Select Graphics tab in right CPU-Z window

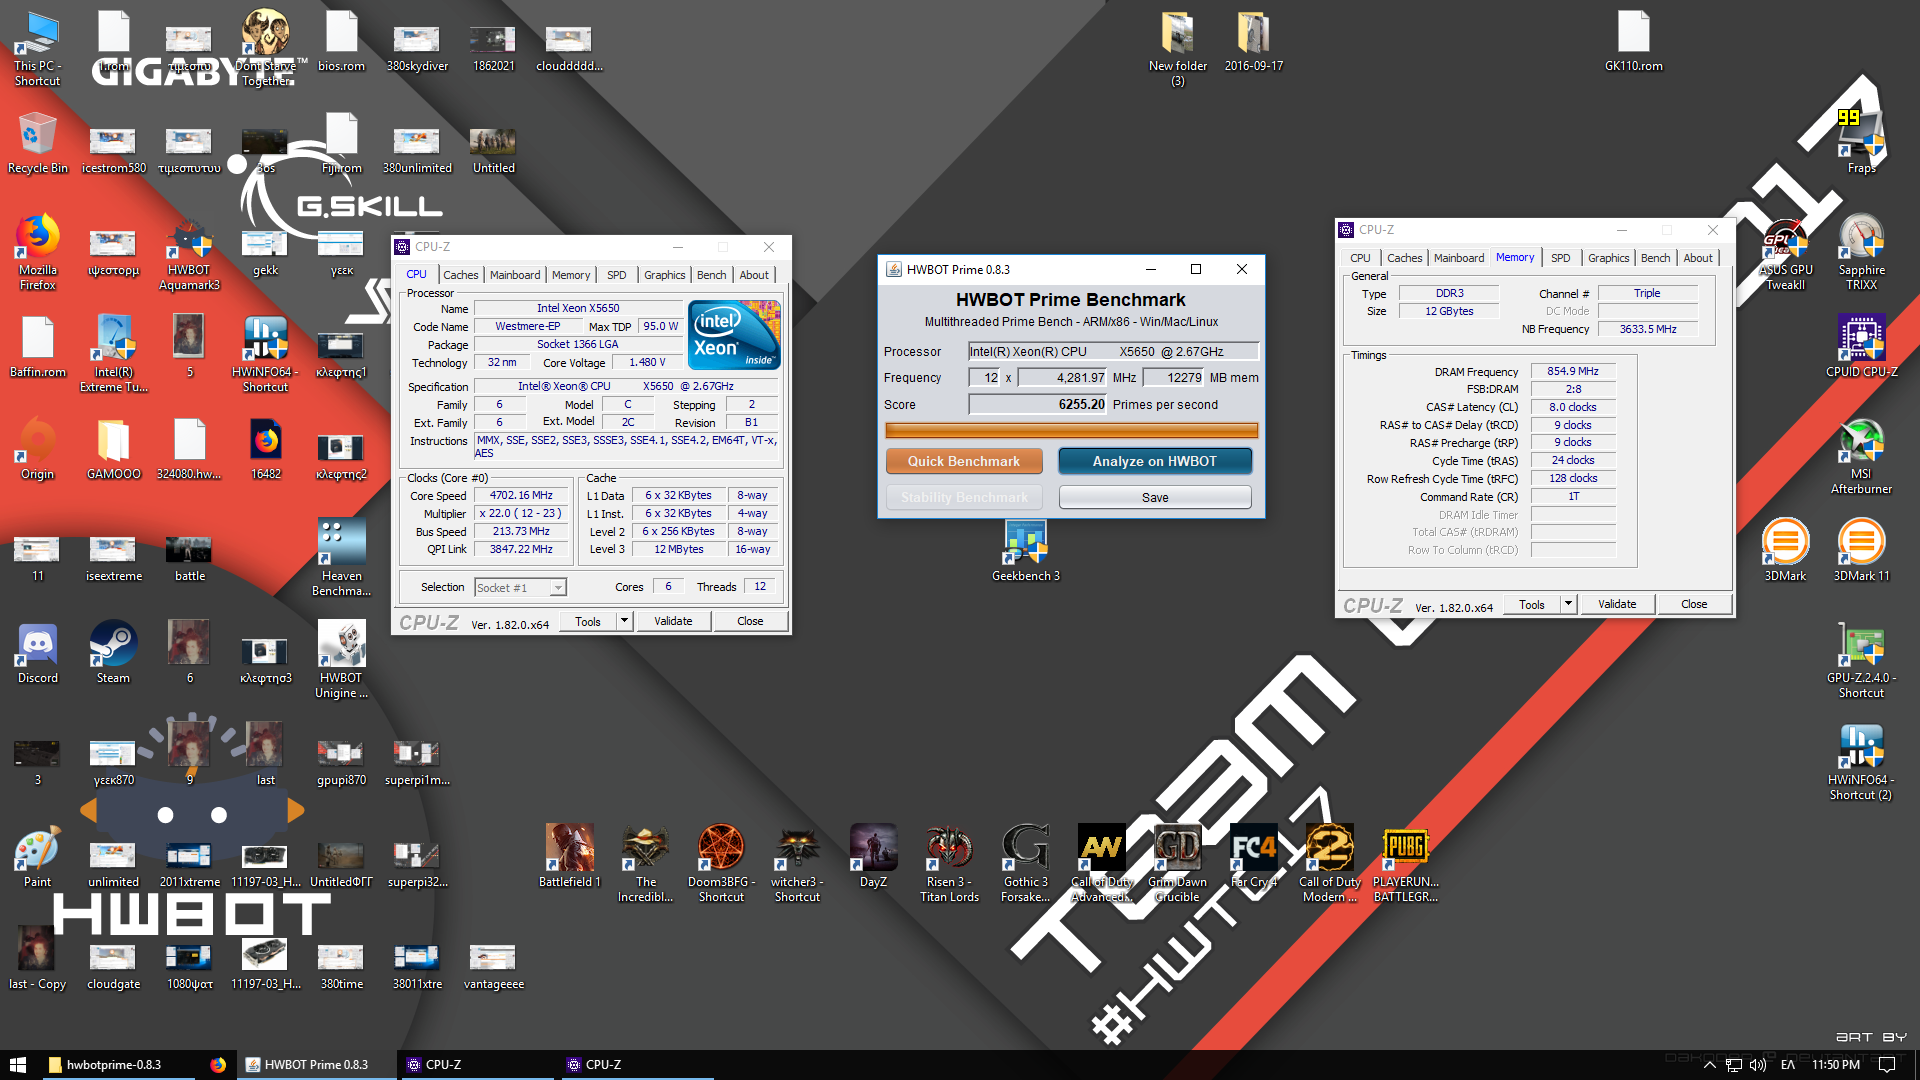coord(1608,258)
